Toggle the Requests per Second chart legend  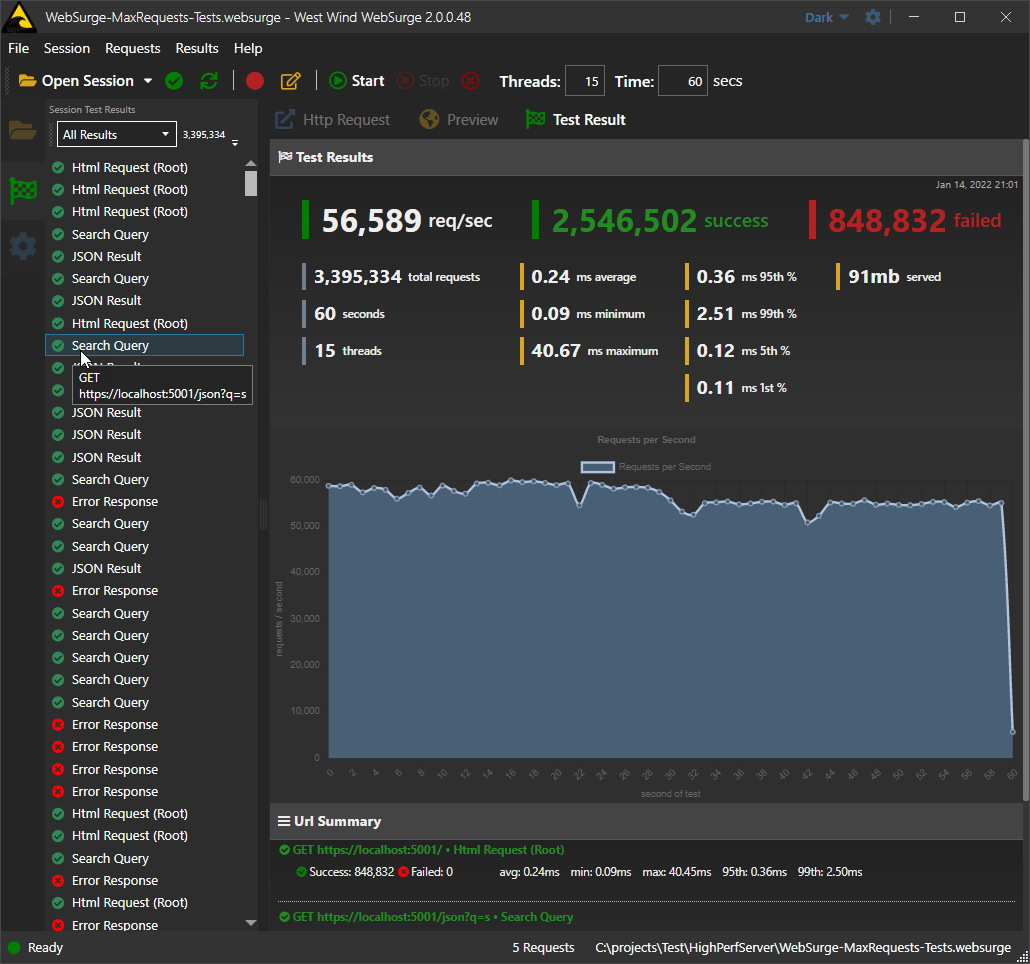coord(646,467)
